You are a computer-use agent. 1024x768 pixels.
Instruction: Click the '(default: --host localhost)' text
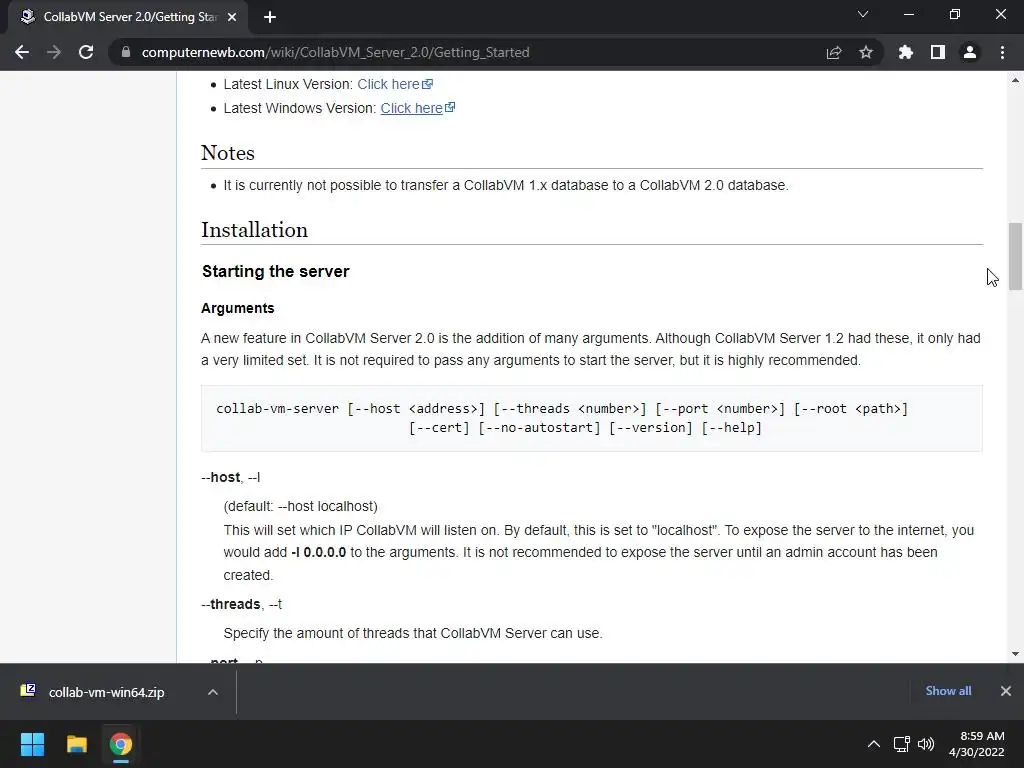coord(300,507)
